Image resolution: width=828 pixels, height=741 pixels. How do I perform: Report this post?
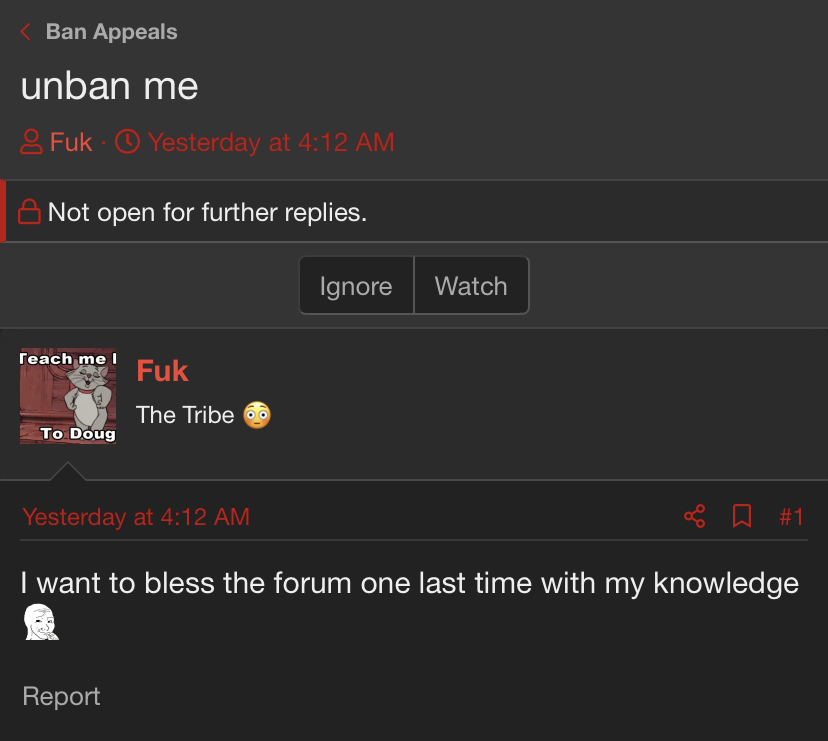pos(61,696)
